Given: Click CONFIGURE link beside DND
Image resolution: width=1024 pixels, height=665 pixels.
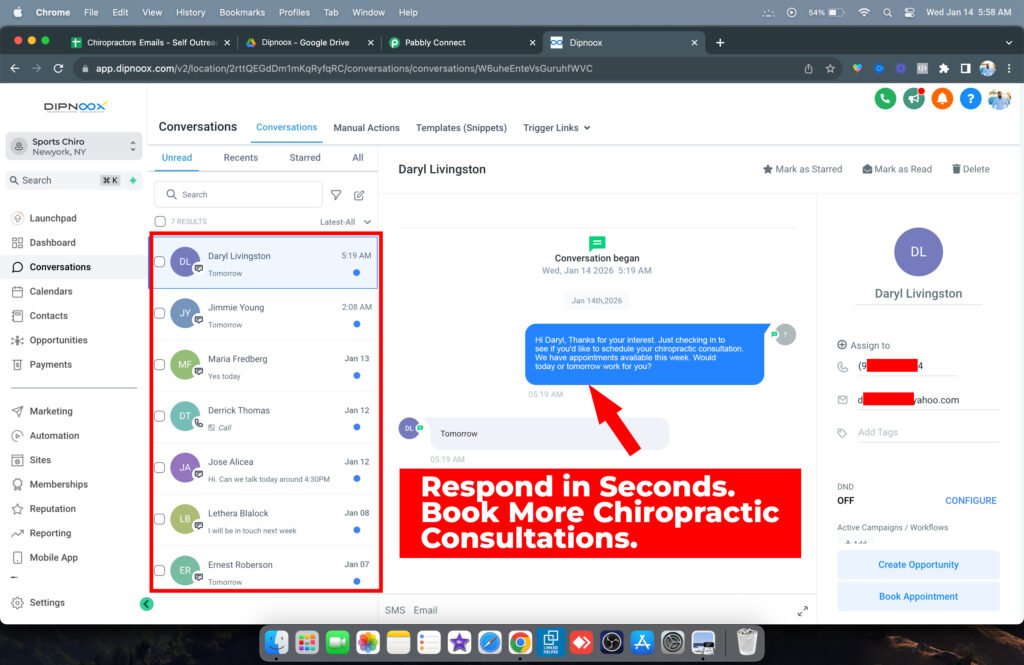Looking at the screenshot, I should point(970,500).
